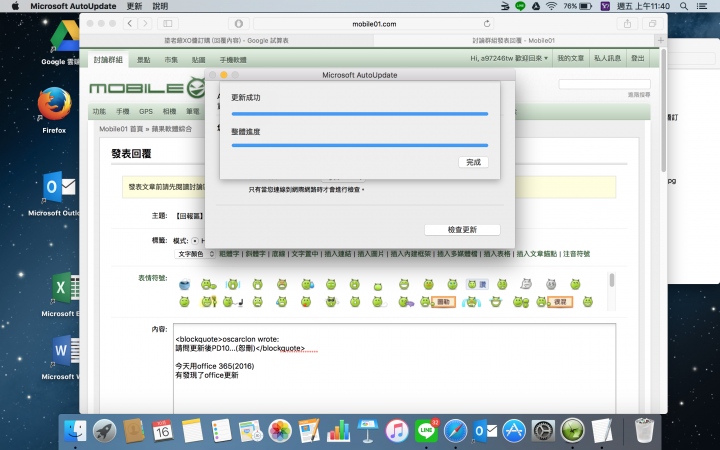Insert the blue thumbs-up 讚 emoticon

pyautogui.click(x=477, y=285)
